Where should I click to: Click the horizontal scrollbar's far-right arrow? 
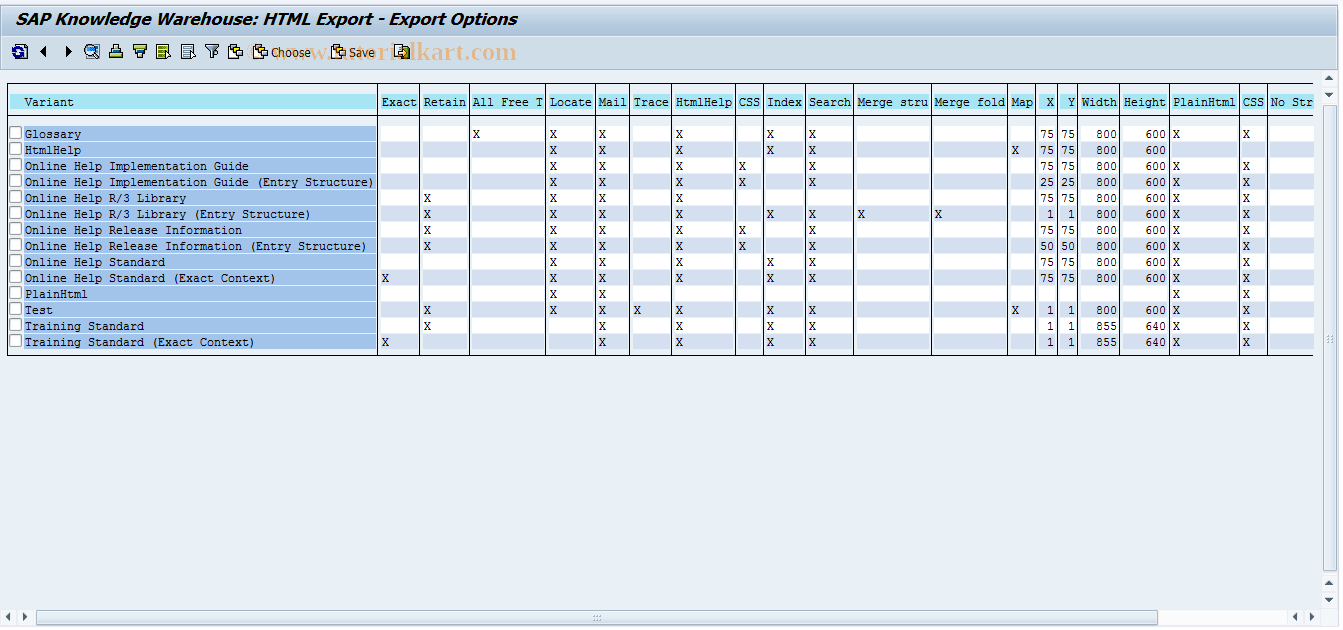click(x=1310, y=617)
